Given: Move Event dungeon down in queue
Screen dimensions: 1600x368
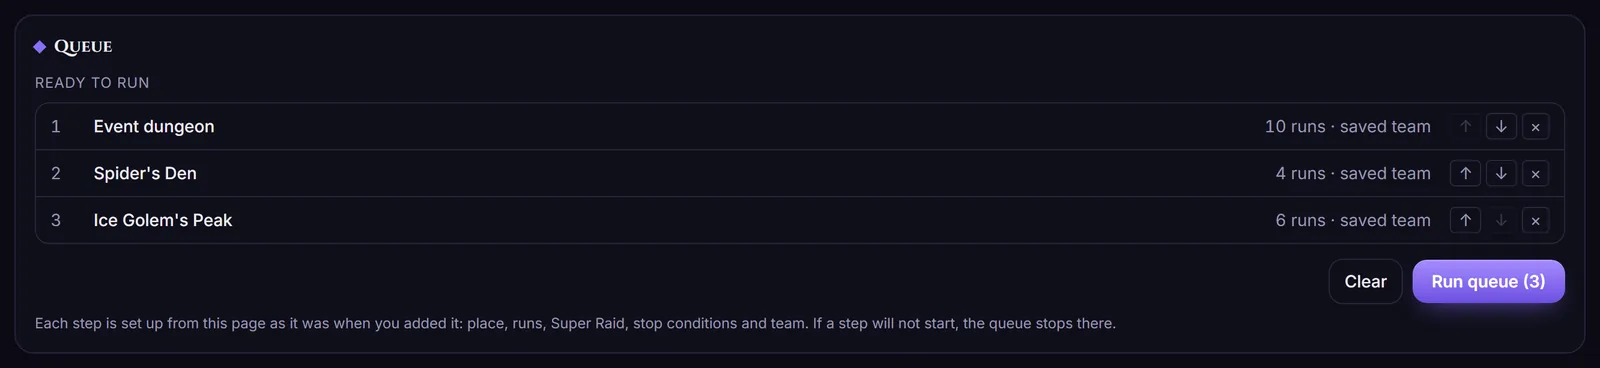Looking at the screenshot, I should [1501, 127].
